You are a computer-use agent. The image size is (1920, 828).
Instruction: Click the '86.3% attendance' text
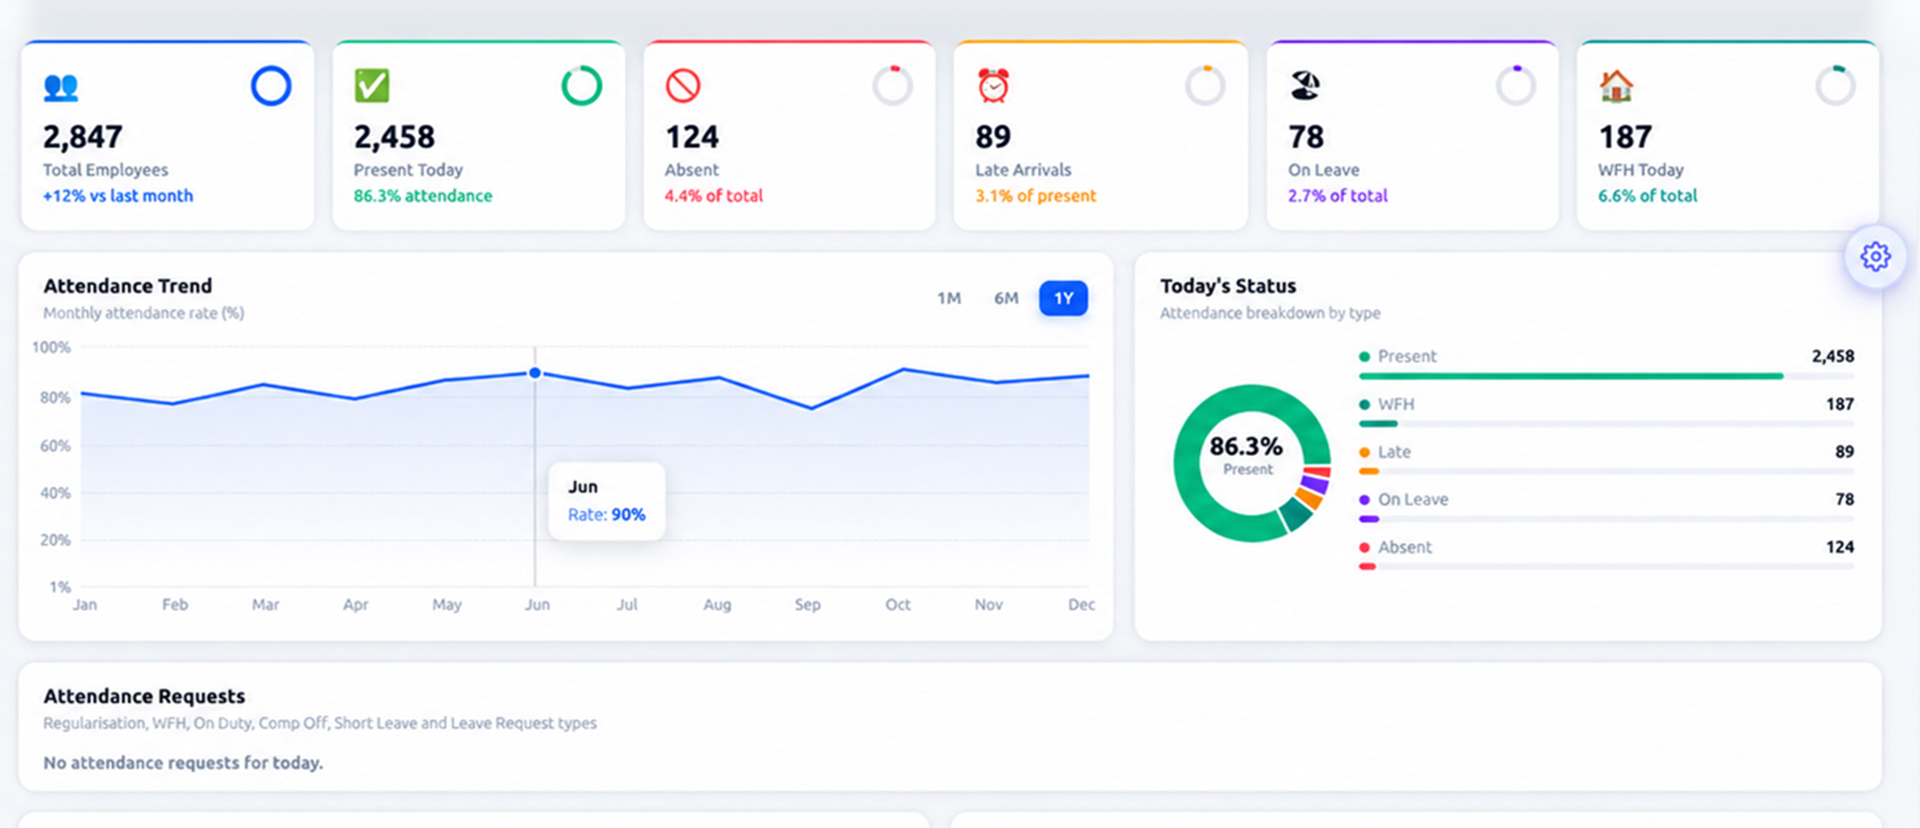point(423,196)
